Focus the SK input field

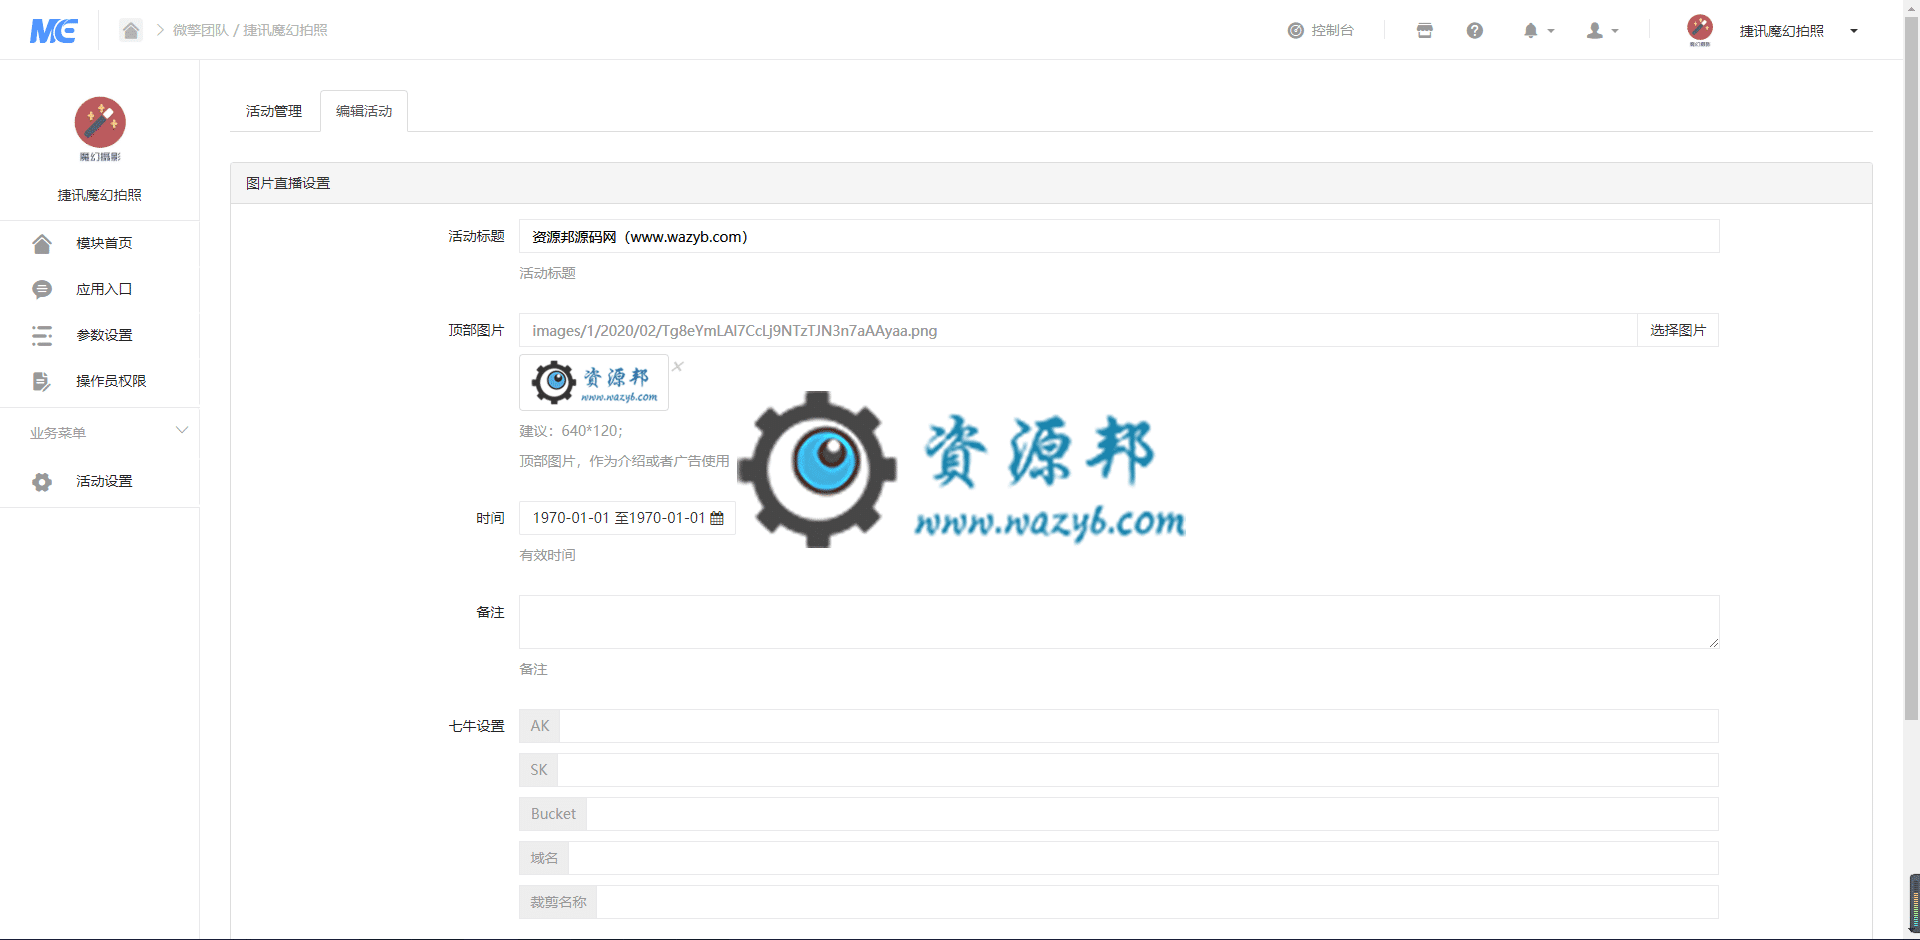[x=1138, y=770]
